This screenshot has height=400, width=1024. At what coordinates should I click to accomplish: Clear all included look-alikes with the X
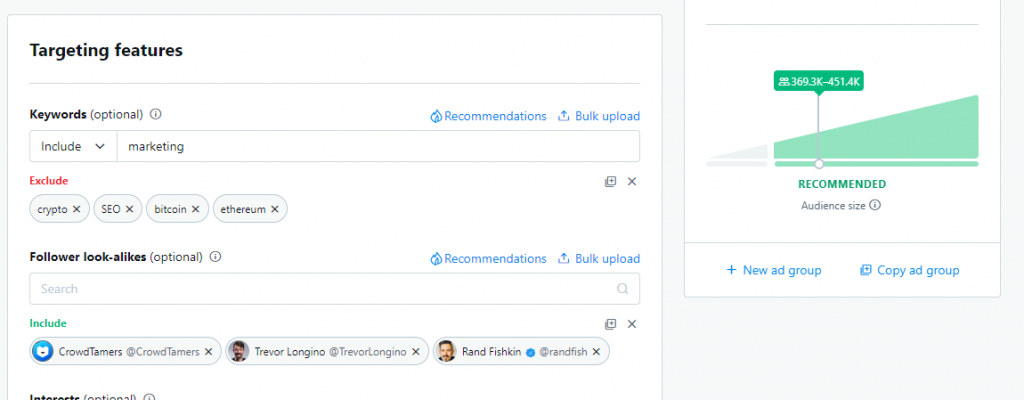point(632,324)
